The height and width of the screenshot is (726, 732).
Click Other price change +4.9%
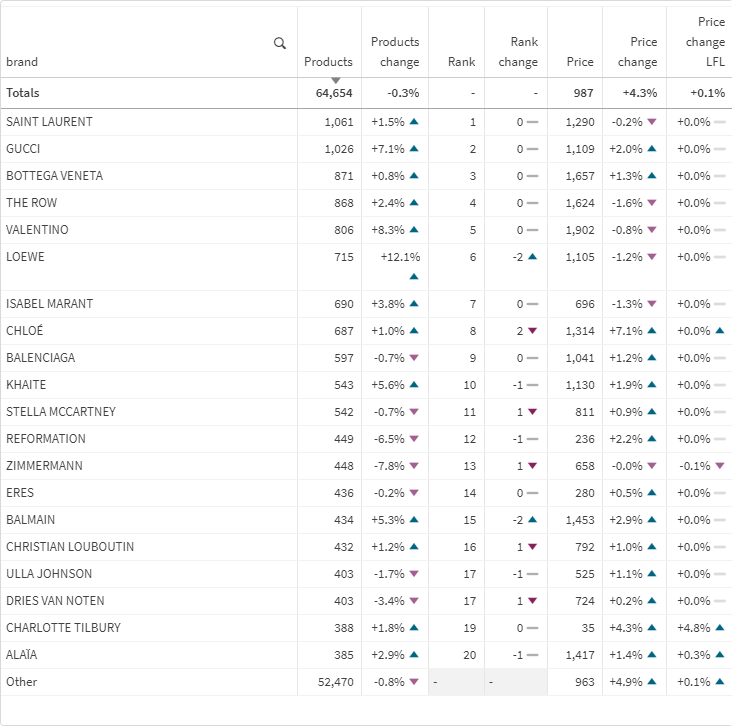pos(626,683)
